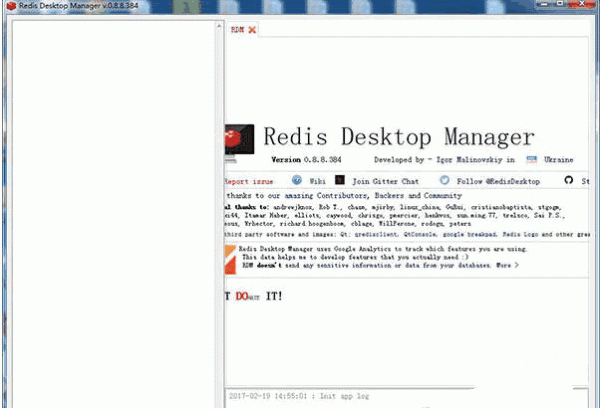600x409 pixels.
Task: Click the scroll-up arrow of connections panel
Action: point(219,26)
